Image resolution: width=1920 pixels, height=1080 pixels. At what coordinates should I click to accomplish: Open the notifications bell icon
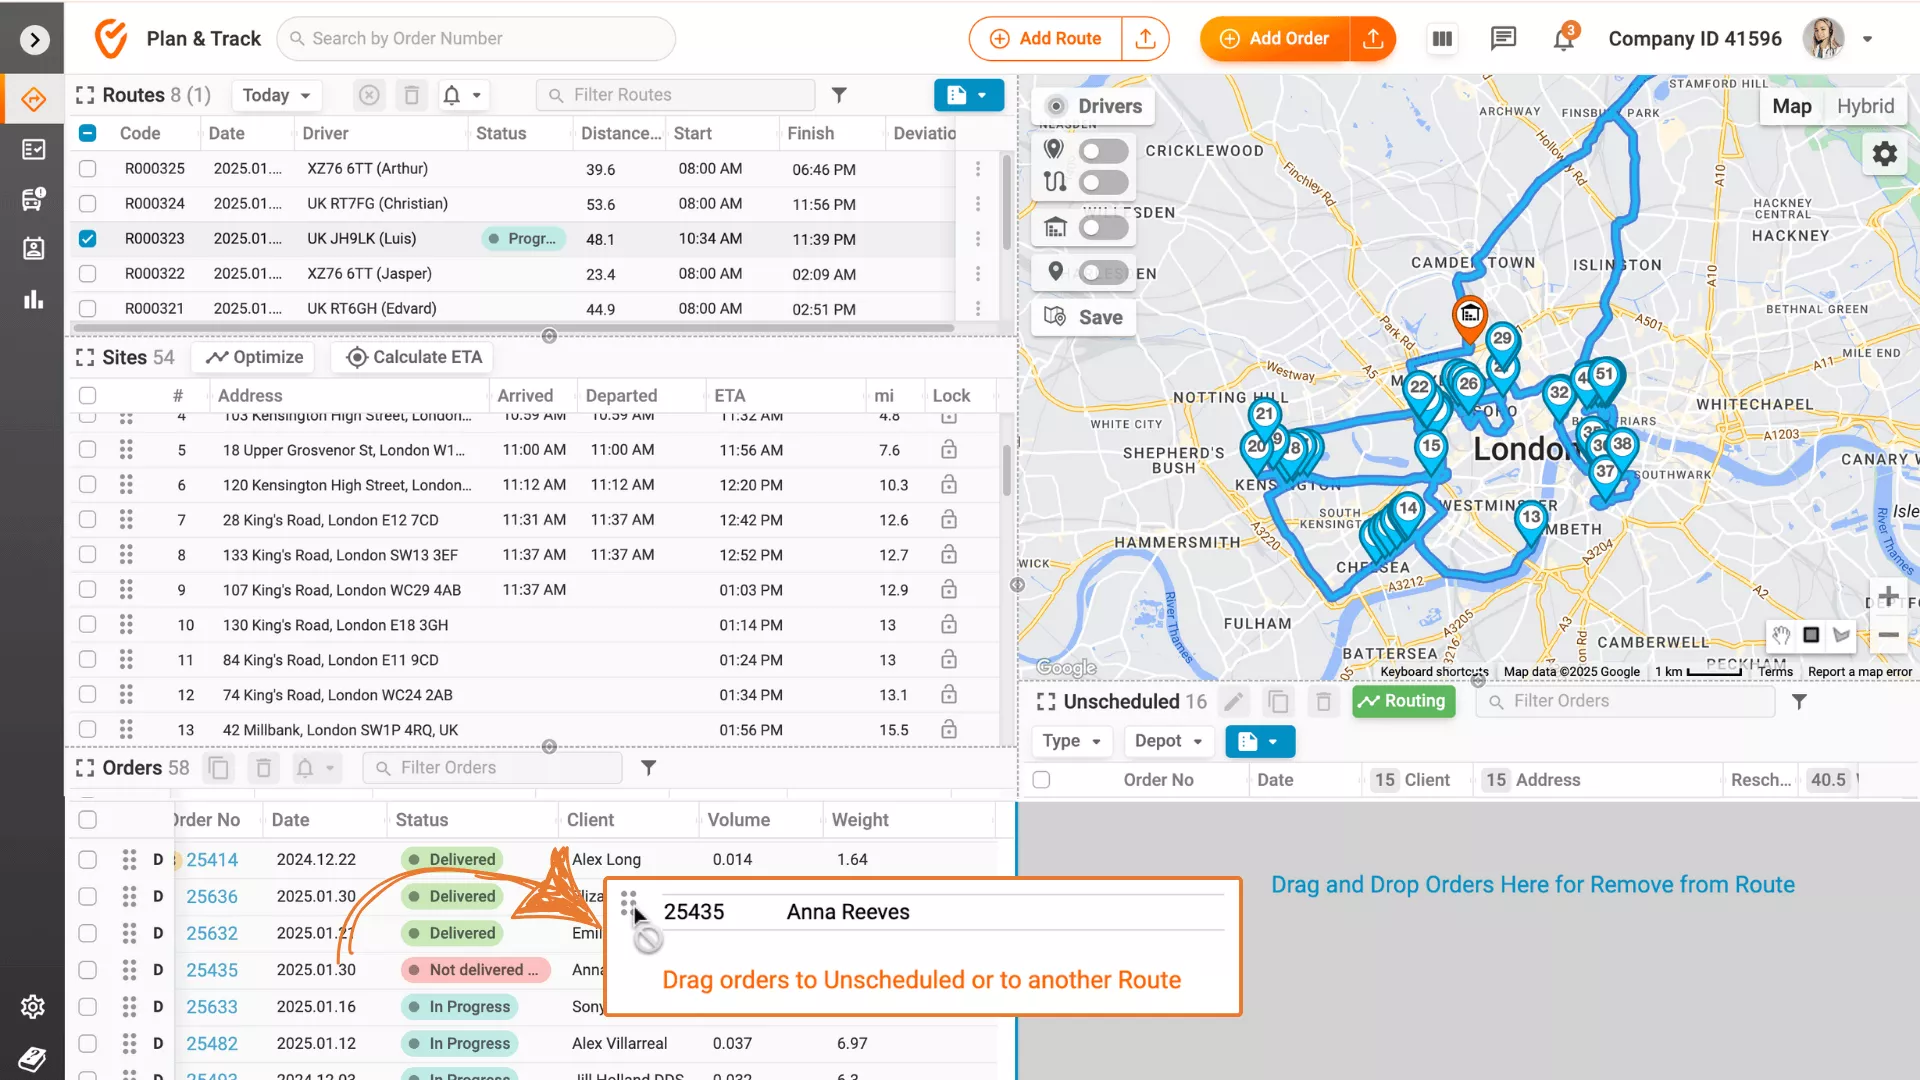(x=1563, y=39)
